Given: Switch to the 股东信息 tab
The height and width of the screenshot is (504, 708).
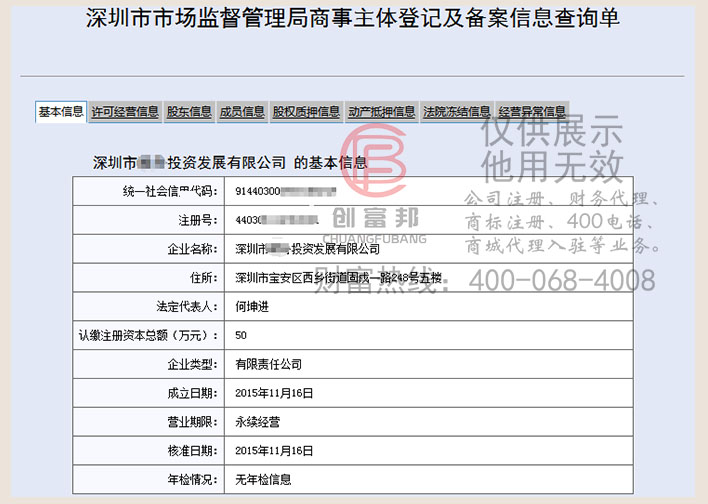Looking at the screenshot, I should (x=189, y=112).
